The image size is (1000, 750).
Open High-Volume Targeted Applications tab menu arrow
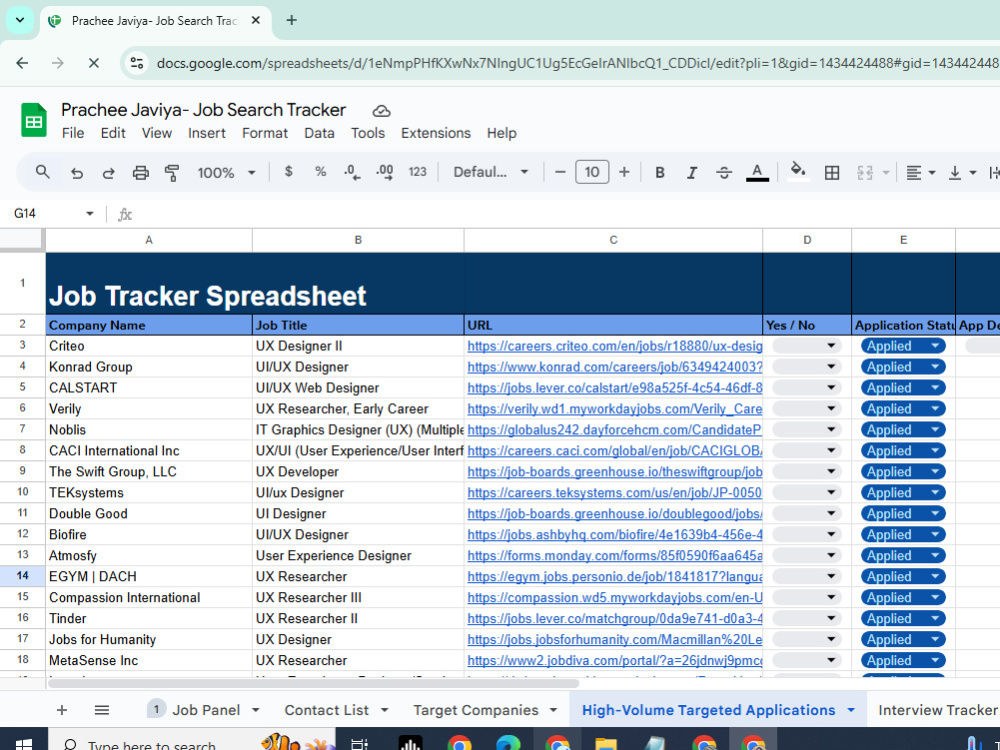tap(851, 710)
